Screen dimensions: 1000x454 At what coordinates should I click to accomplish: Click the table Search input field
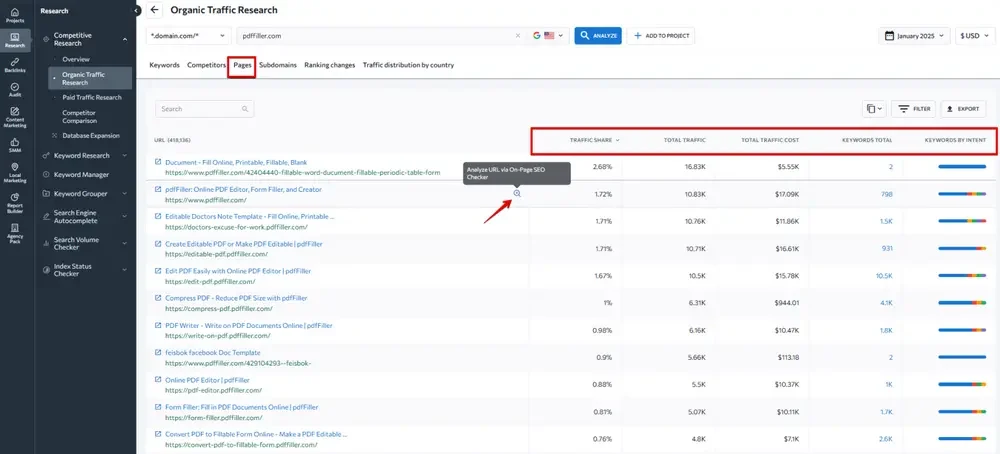coord(204,109)
